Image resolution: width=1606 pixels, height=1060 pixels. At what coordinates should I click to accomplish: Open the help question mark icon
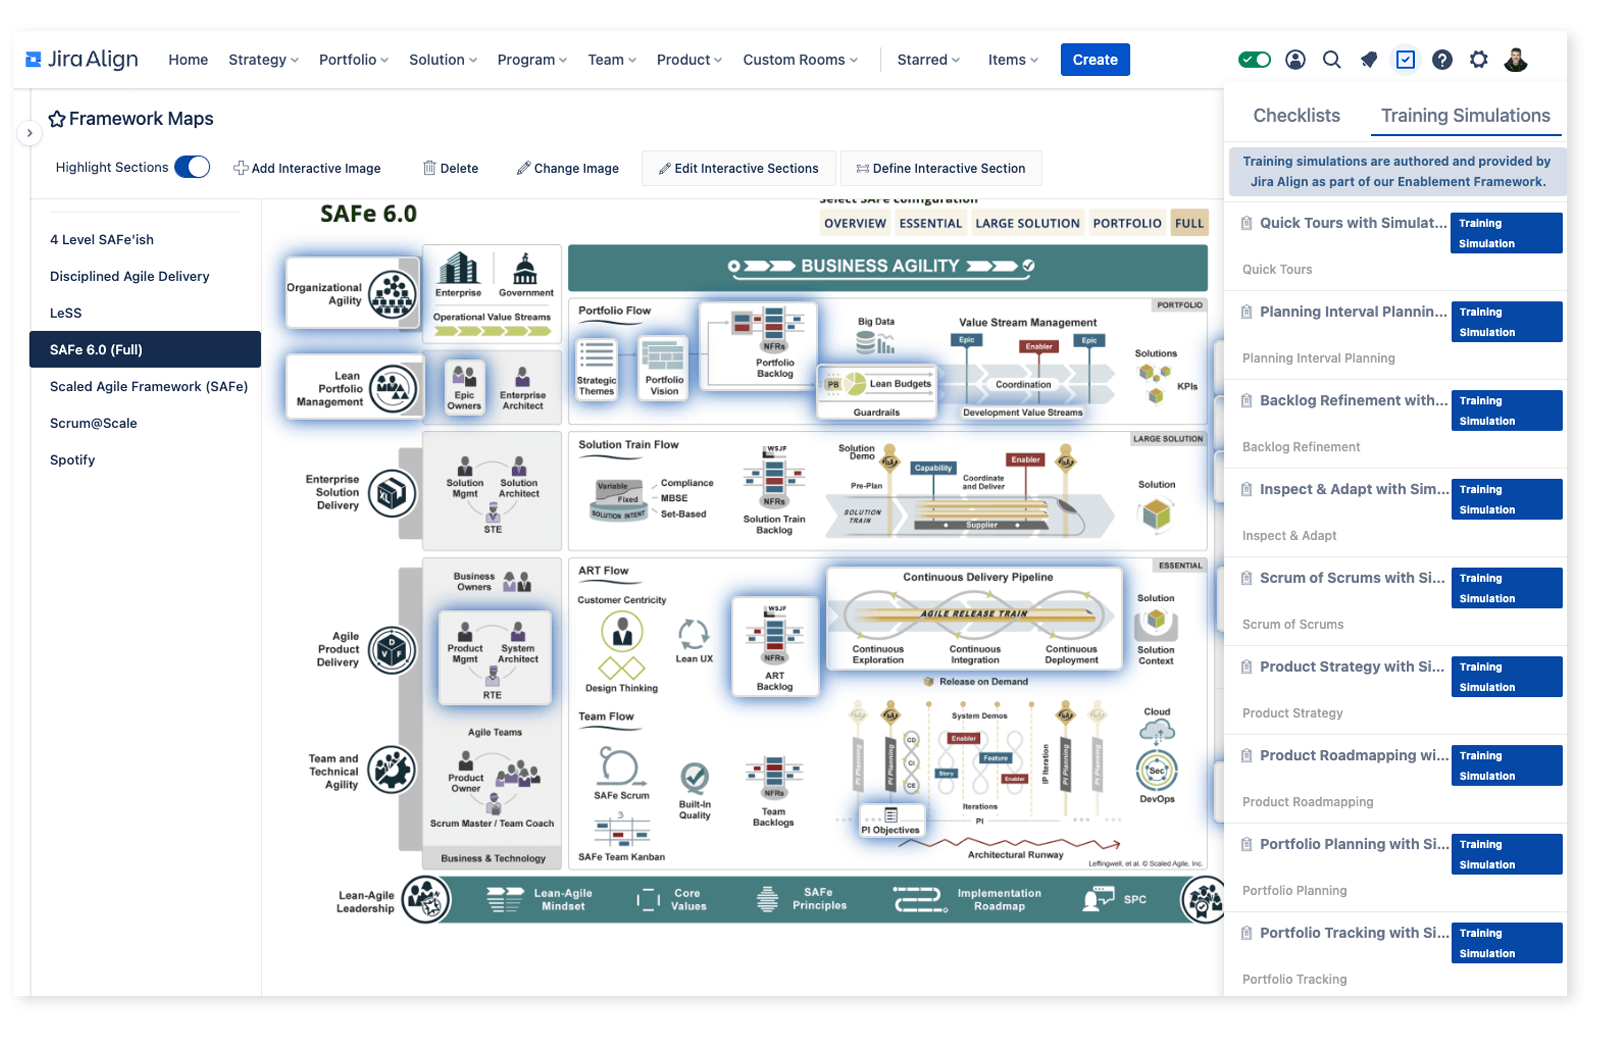pyautogui.click(x=1442, y=60)
